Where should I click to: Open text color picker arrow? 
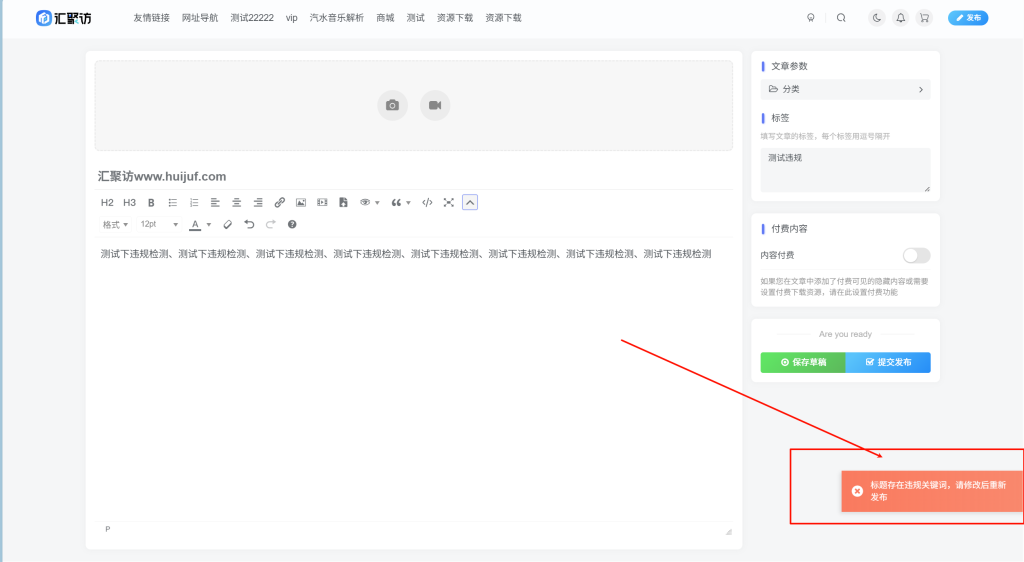209,225
